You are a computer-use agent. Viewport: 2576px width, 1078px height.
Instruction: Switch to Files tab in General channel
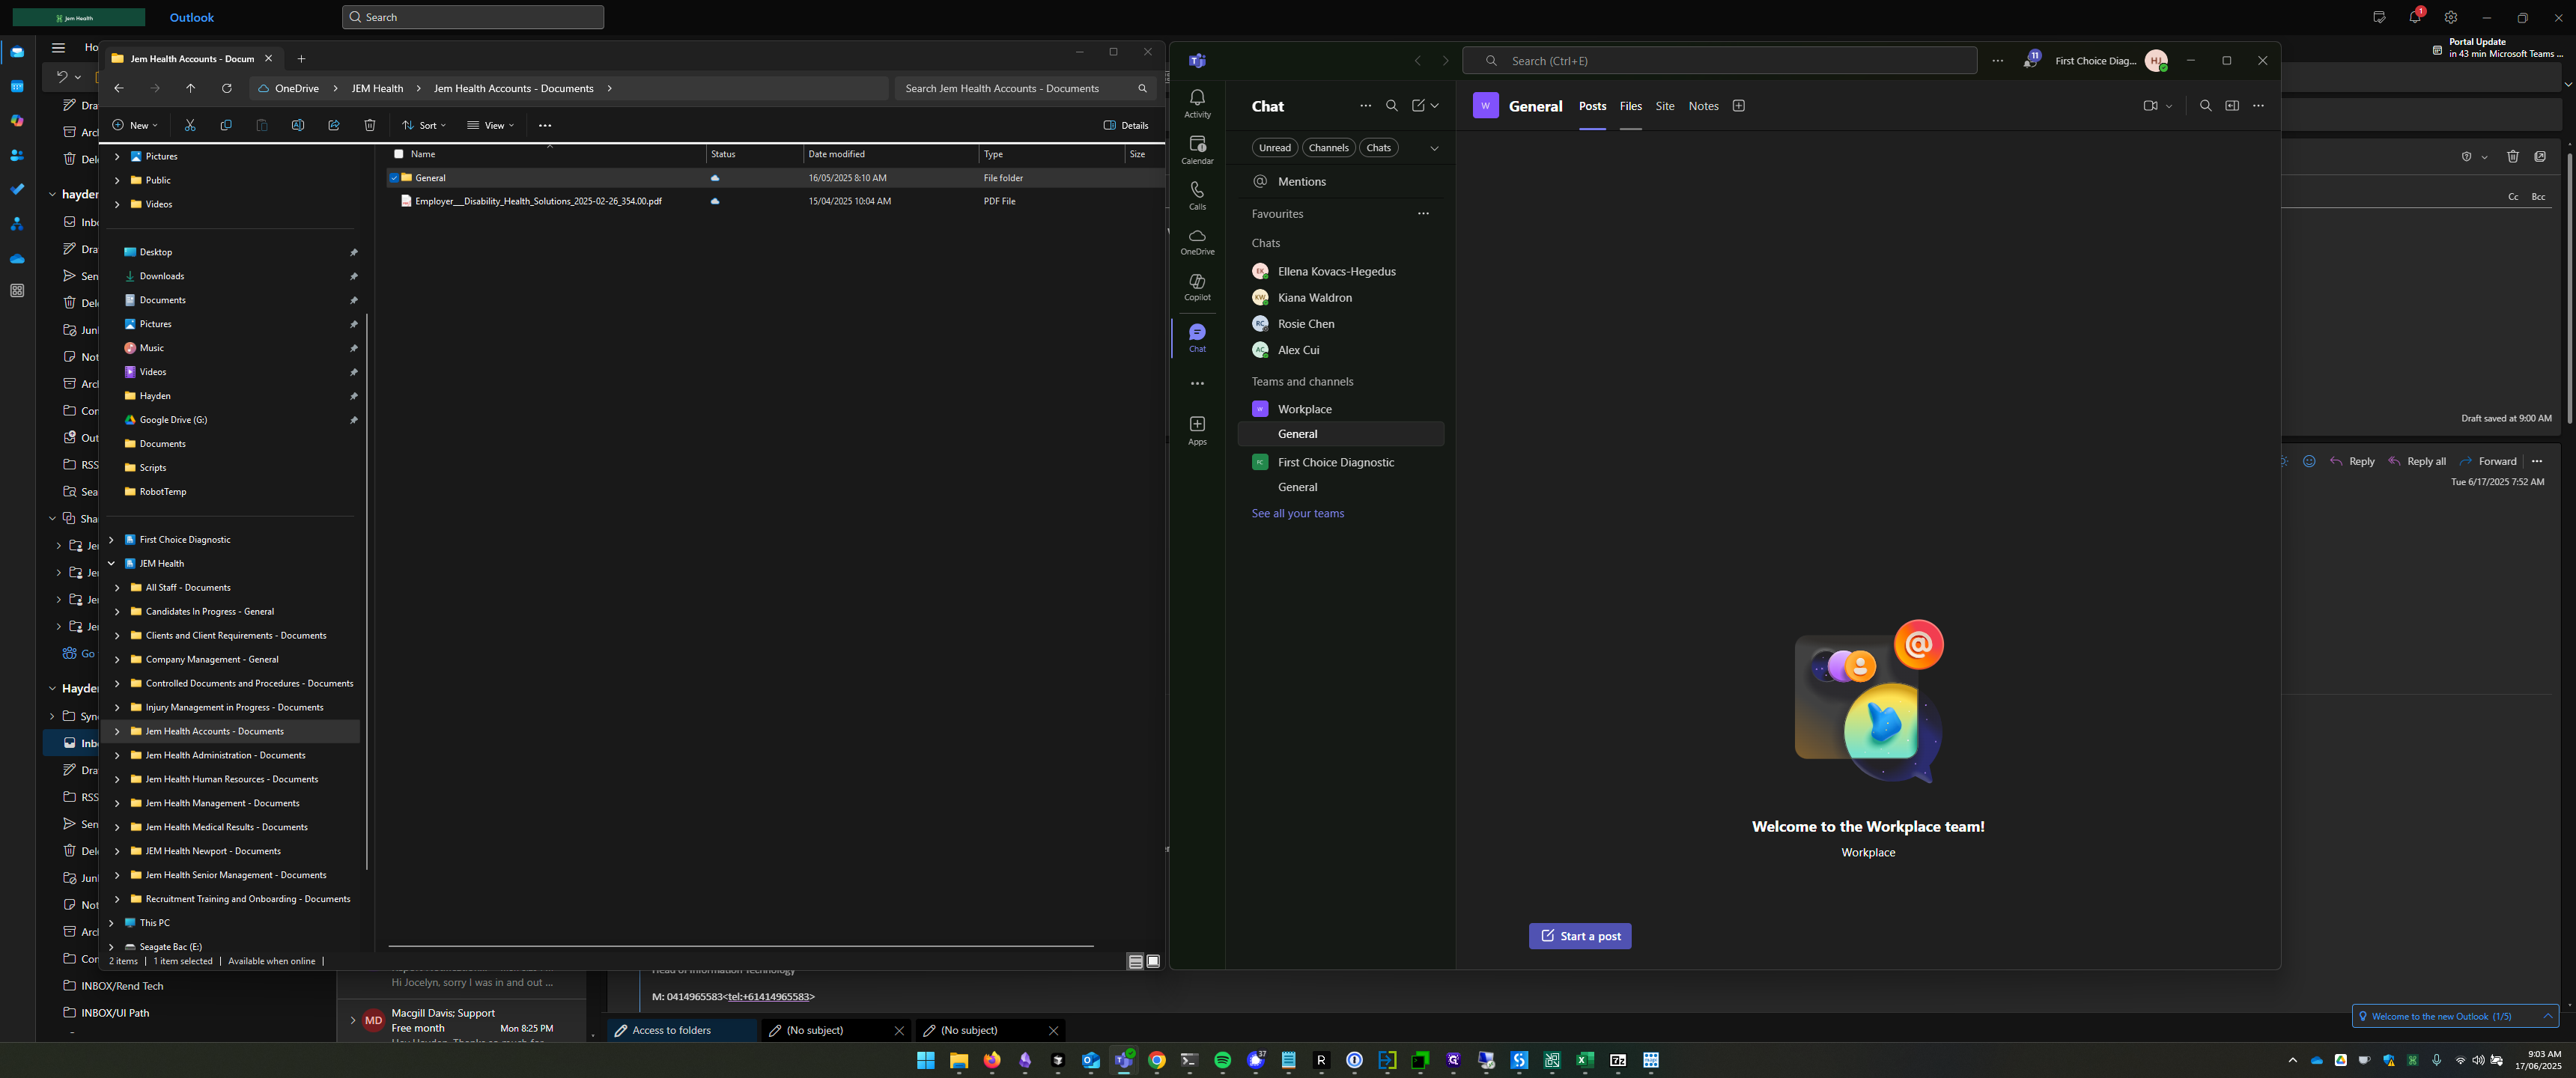1630,106
